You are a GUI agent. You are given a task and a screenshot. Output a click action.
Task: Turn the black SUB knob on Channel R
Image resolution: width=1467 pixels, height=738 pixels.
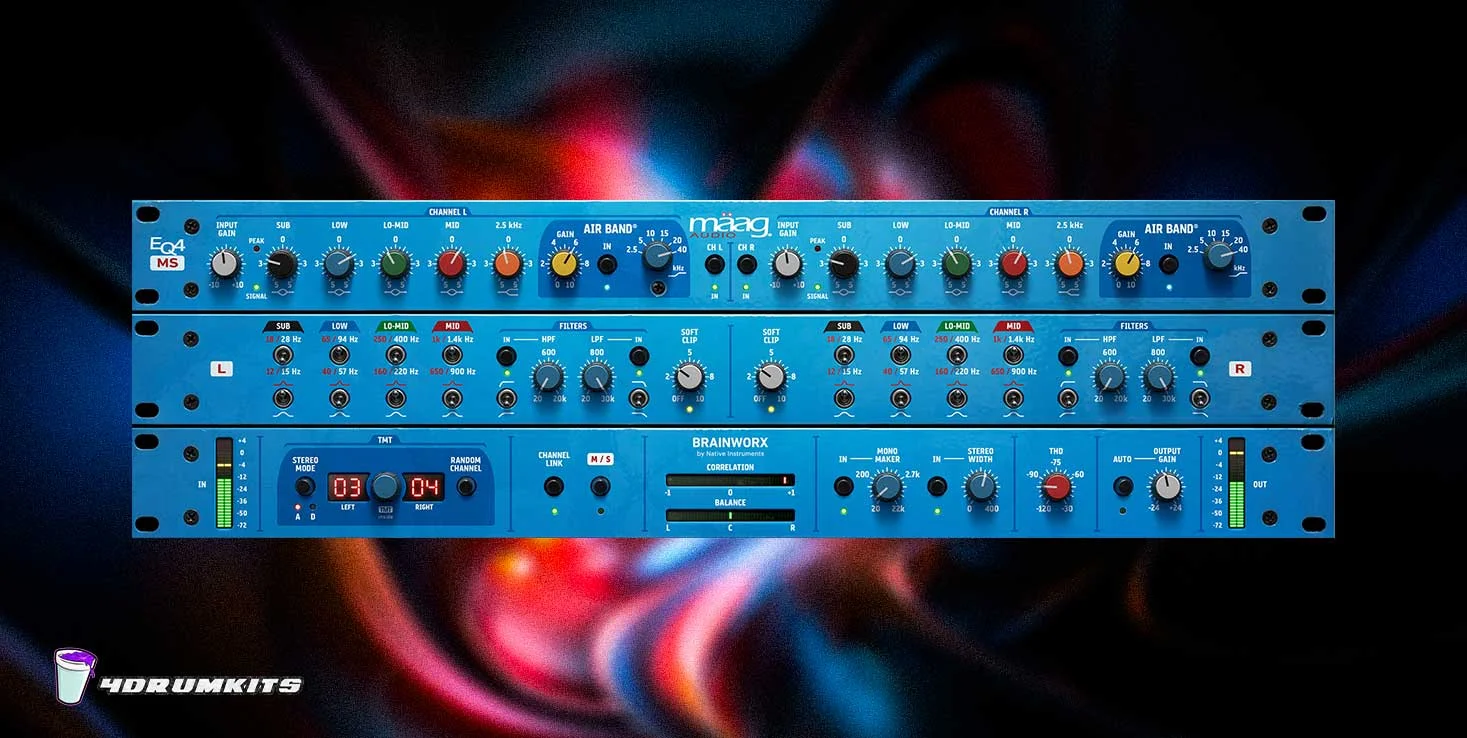click(844, 264)
